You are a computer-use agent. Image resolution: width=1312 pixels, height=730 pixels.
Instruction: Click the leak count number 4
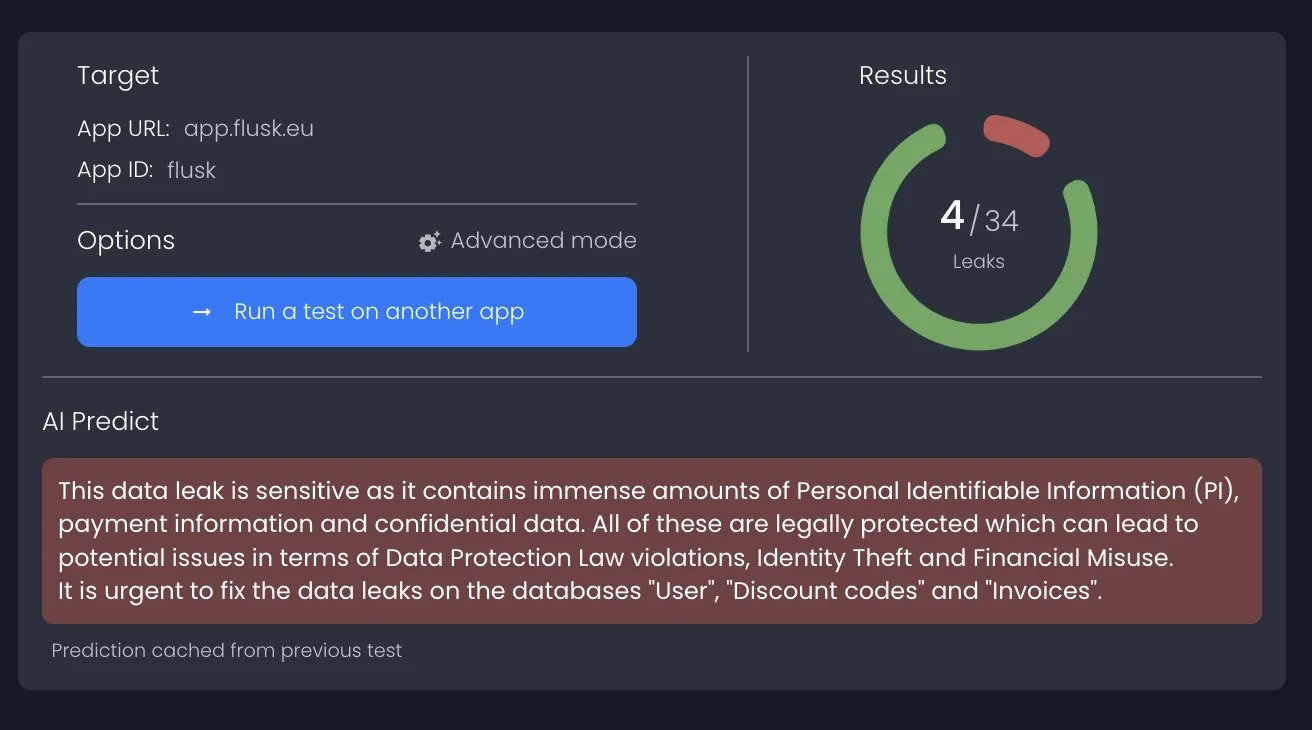pos(952,216)
